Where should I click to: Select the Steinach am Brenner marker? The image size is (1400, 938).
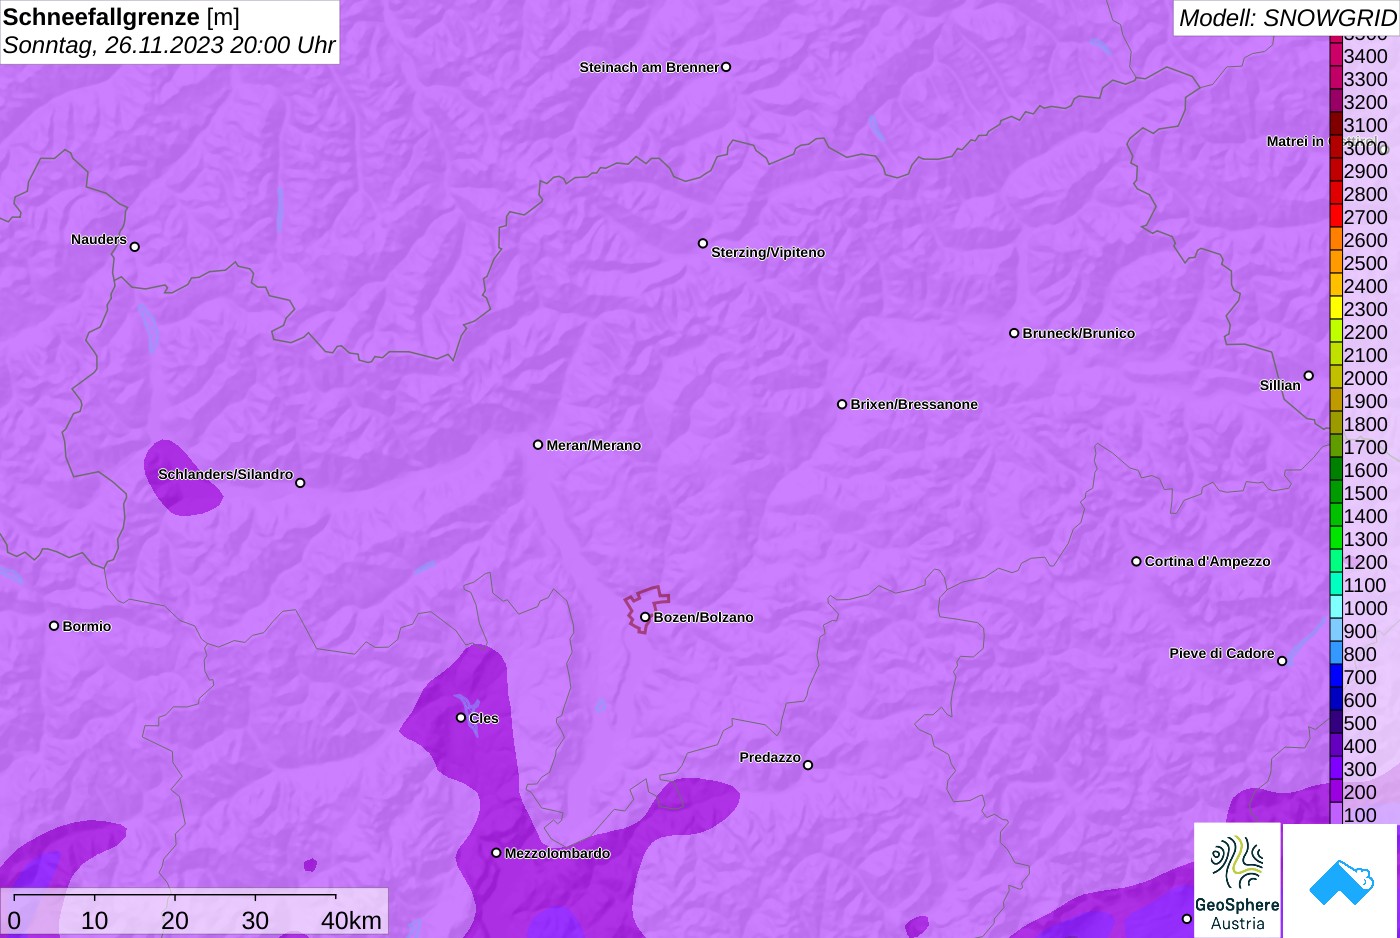click(x=726, y=67)
